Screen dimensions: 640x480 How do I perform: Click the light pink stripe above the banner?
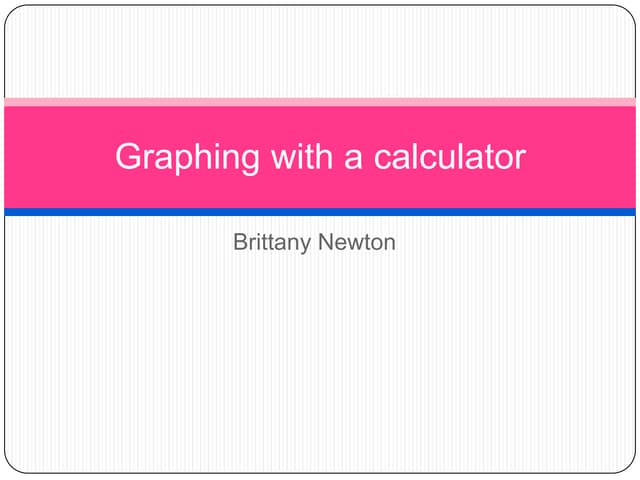[320, 102]
